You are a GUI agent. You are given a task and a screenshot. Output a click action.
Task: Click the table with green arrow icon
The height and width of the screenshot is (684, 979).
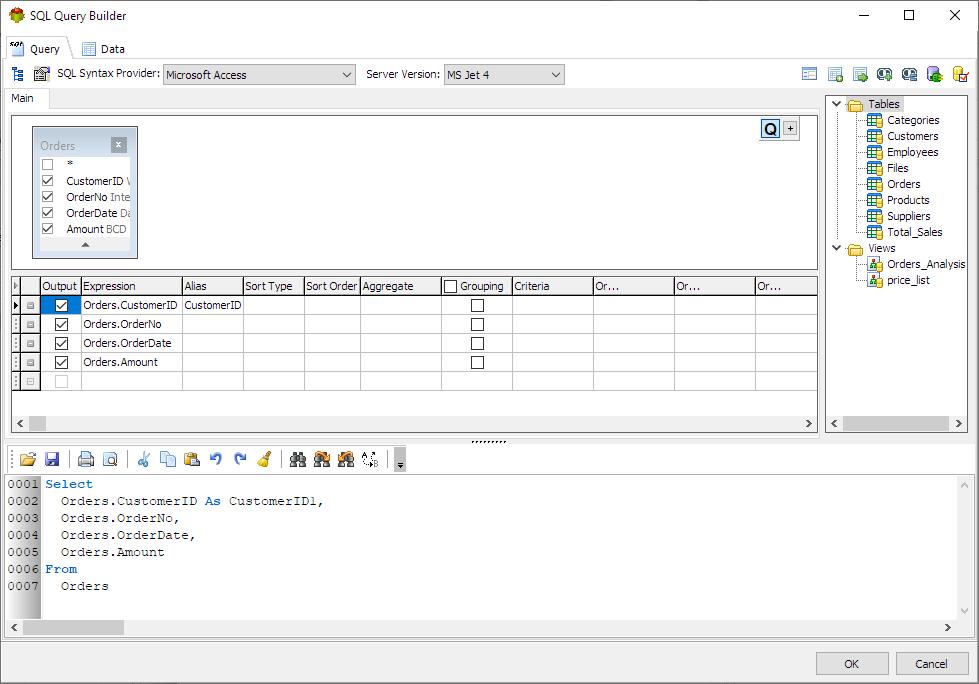click(860, 74)
